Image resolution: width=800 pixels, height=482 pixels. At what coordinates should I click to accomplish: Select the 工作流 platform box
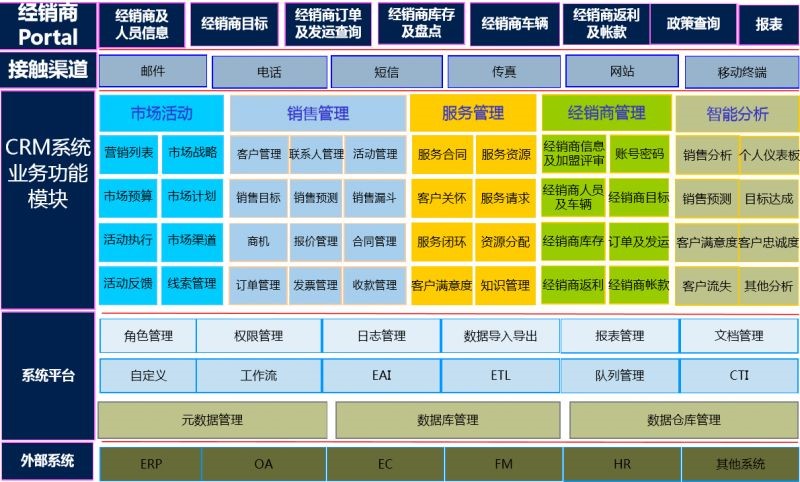click(258, 376)
